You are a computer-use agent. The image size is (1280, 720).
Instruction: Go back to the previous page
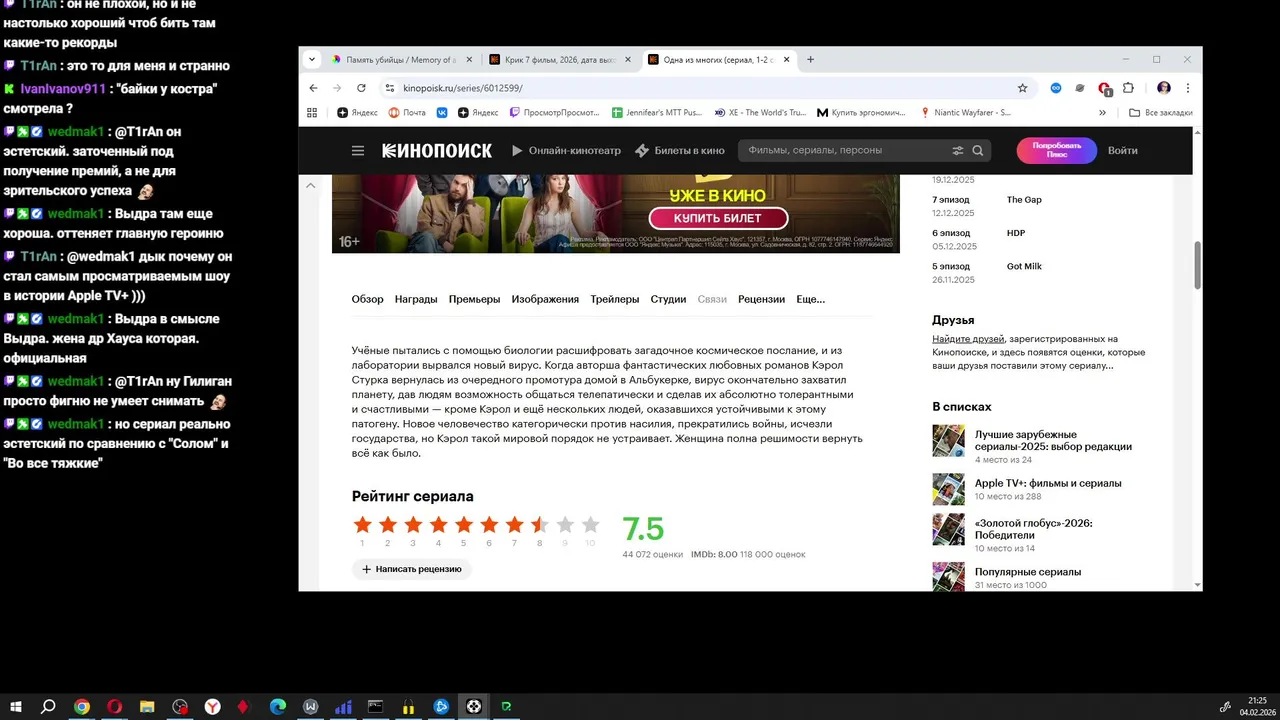[x=313, y=88]
